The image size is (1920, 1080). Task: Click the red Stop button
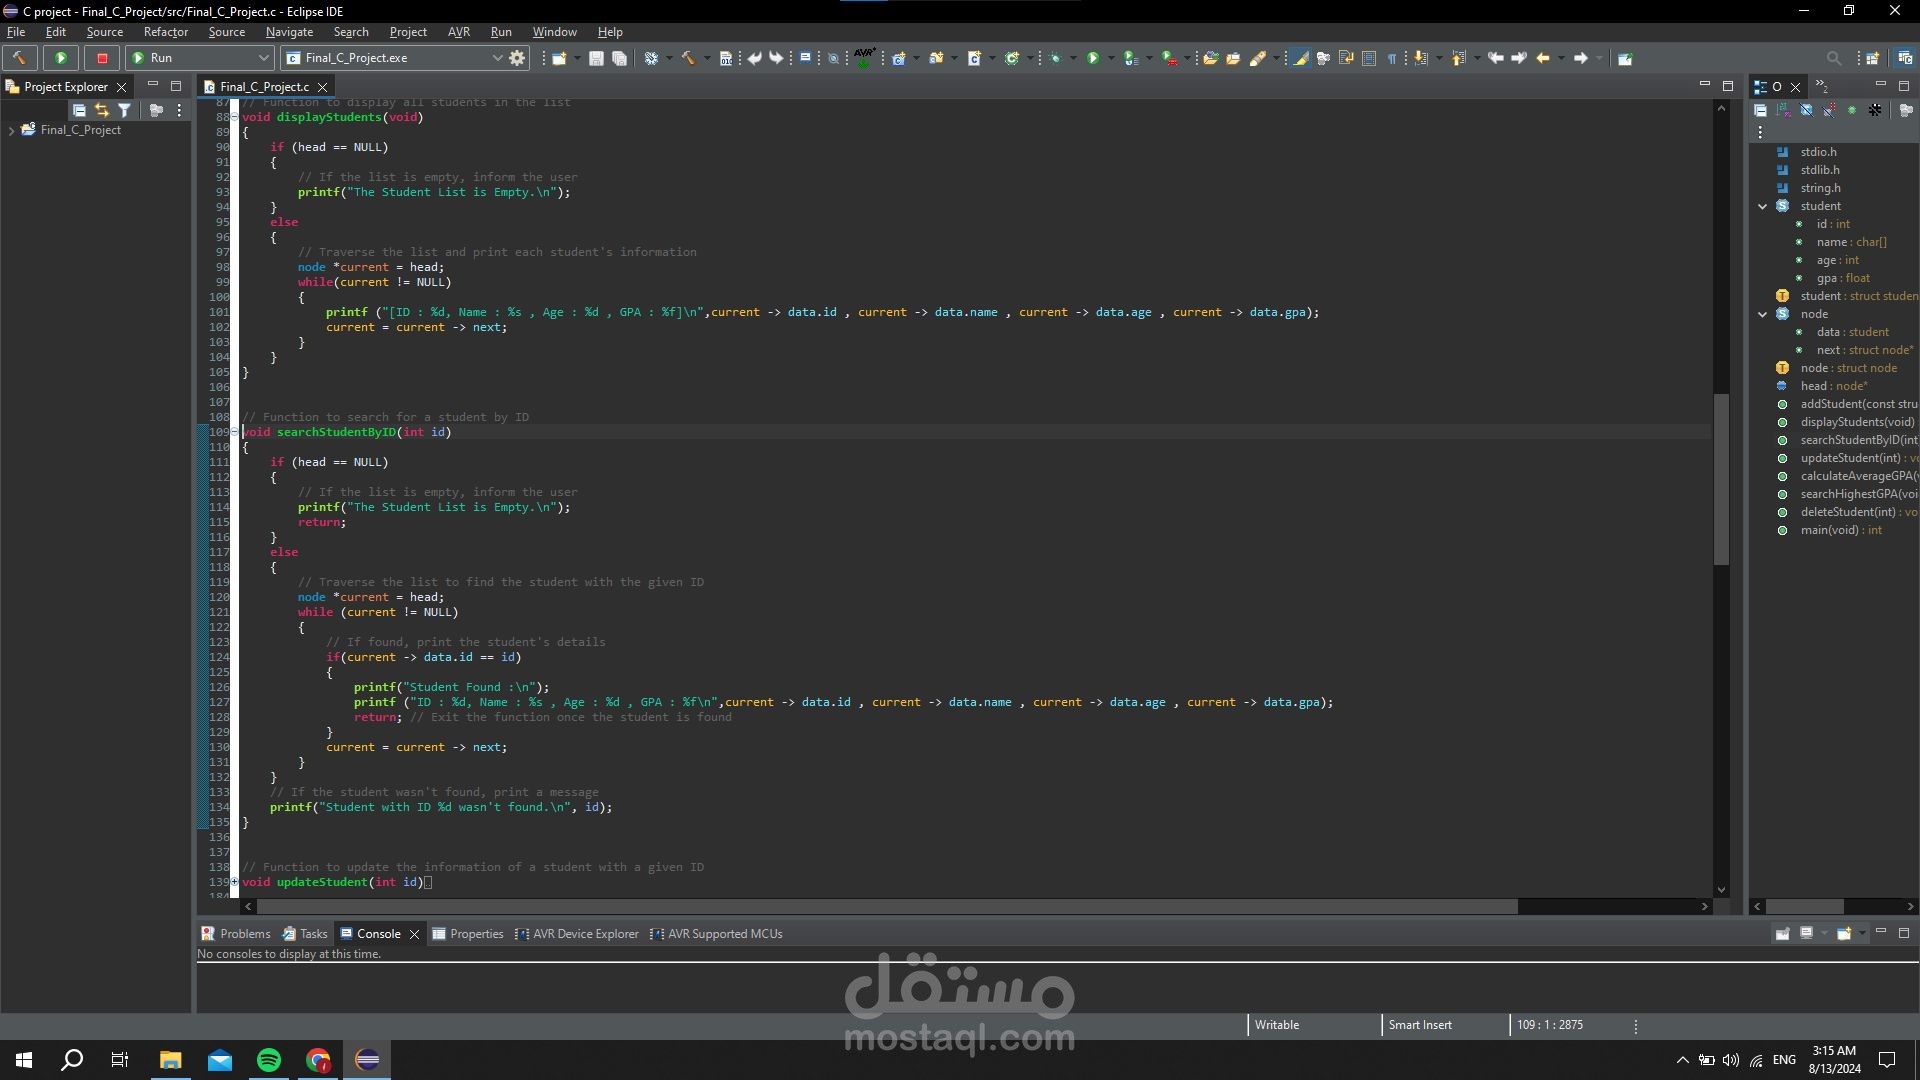(102, 58)
